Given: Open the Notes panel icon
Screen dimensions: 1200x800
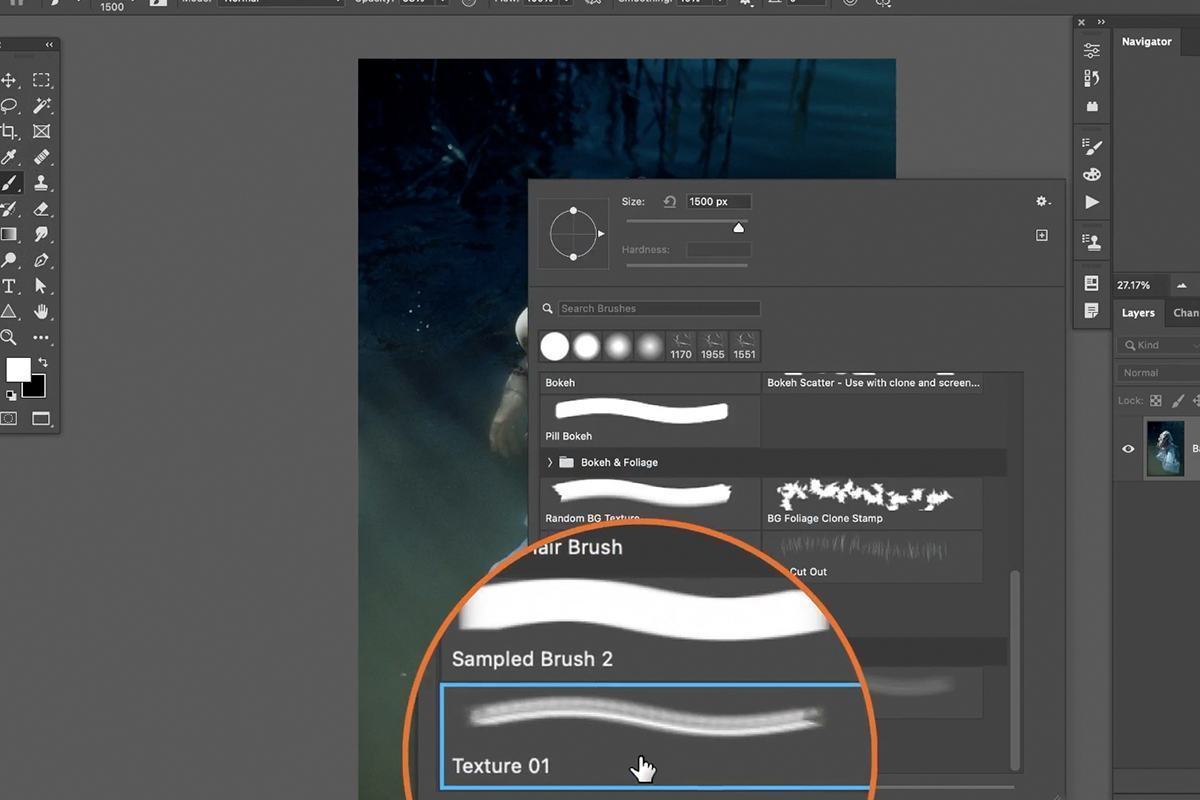Looking at the screenshot, I should coord(1092,310).
